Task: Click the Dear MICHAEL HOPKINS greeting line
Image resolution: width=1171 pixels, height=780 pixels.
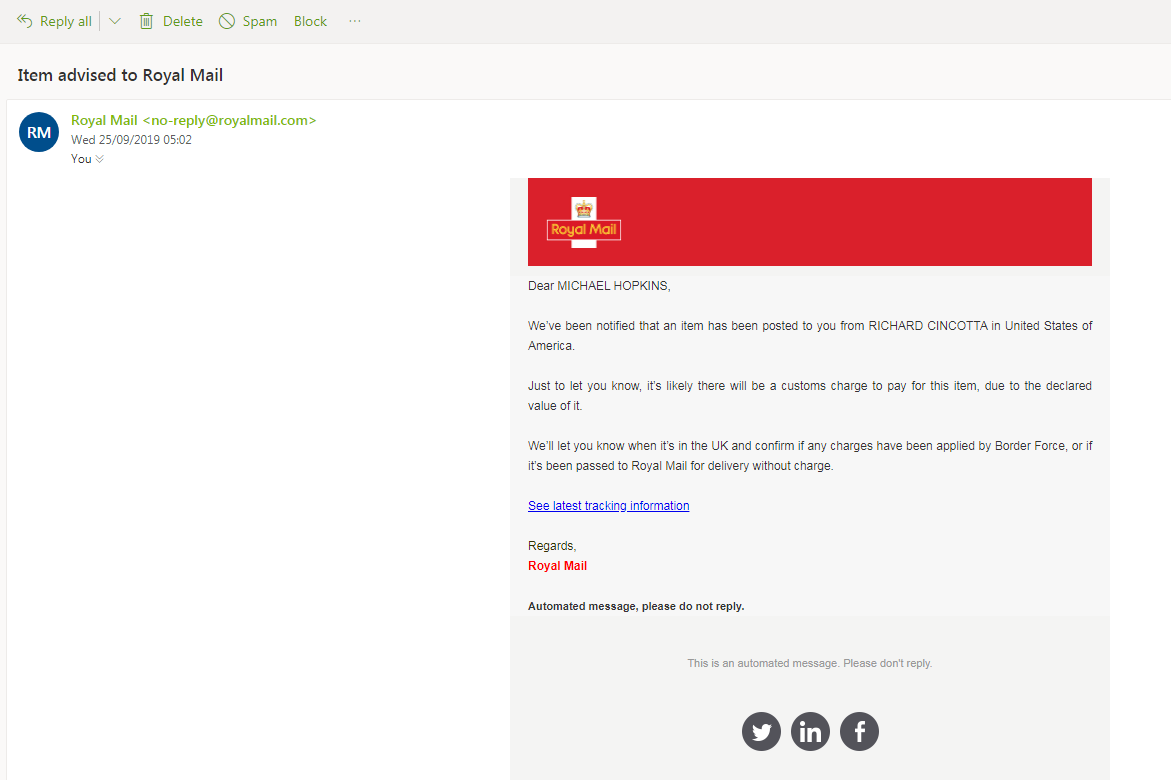Action: [x=599, y=286]
